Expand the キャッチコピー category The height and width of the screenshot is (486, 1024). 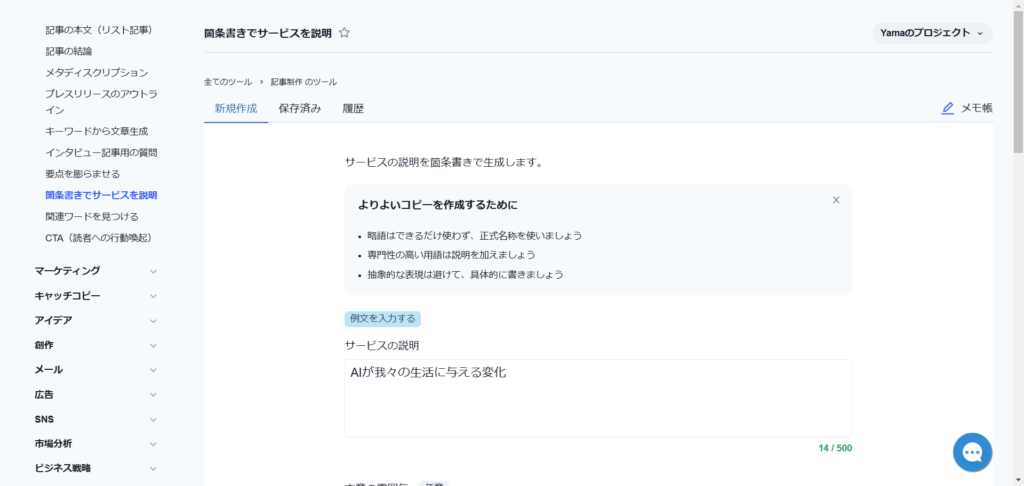pos(95,296)
